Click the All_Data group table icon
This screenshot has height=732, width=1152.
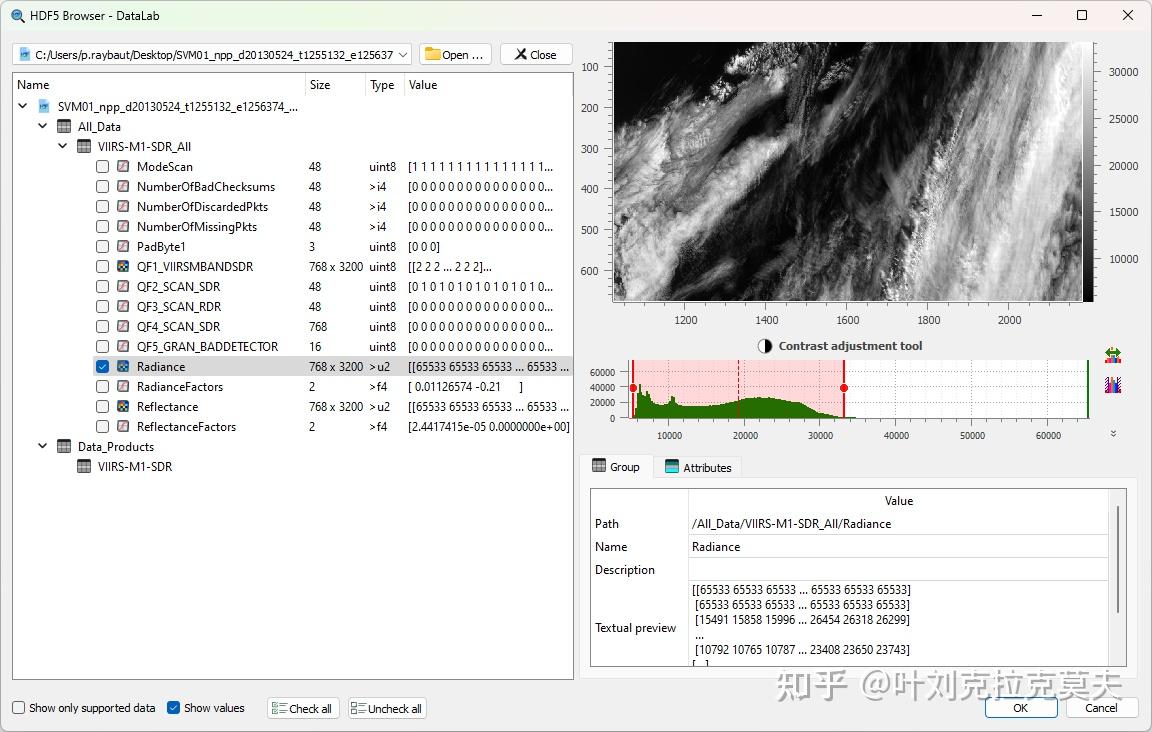tap(65, 126)
